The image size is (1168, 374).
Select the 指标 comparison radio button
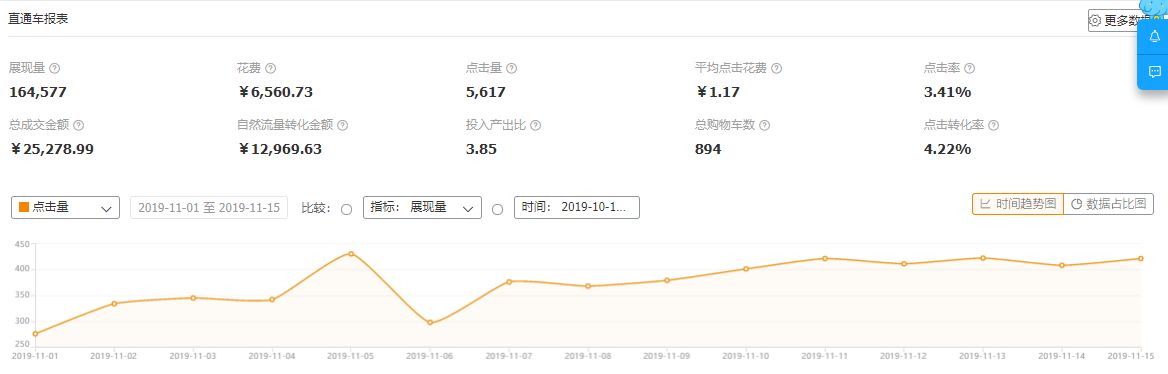346,209
